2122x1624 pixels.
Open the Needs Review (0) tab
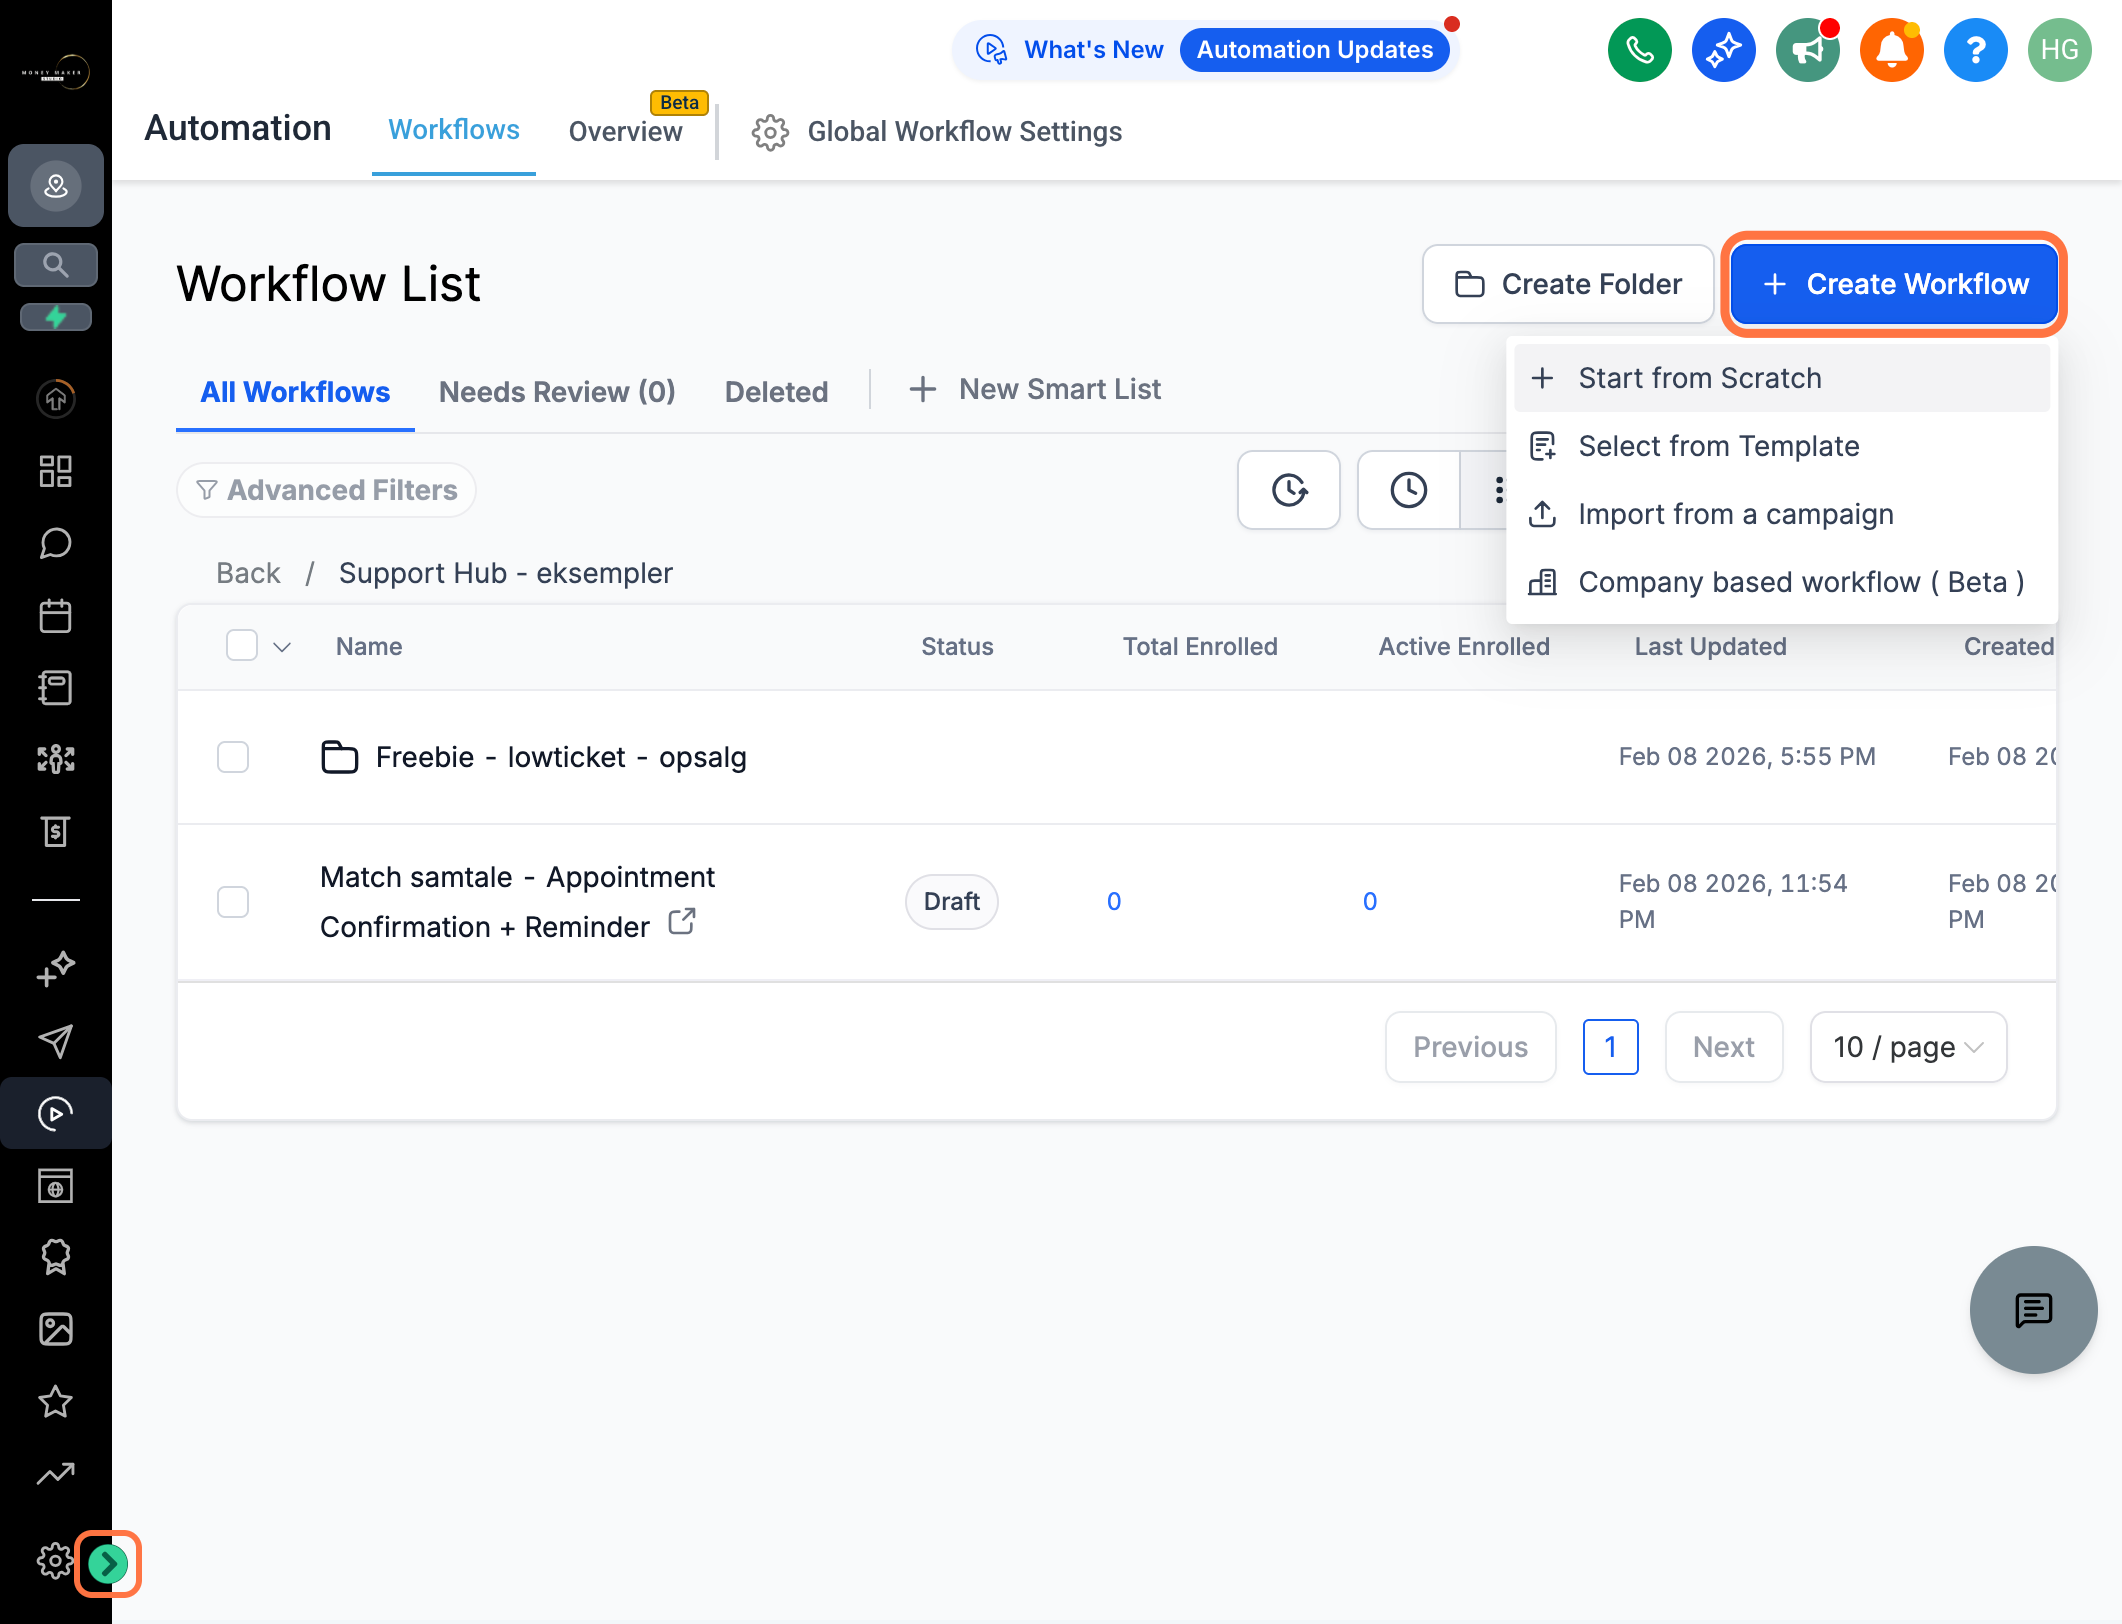[x=557, y=392]
